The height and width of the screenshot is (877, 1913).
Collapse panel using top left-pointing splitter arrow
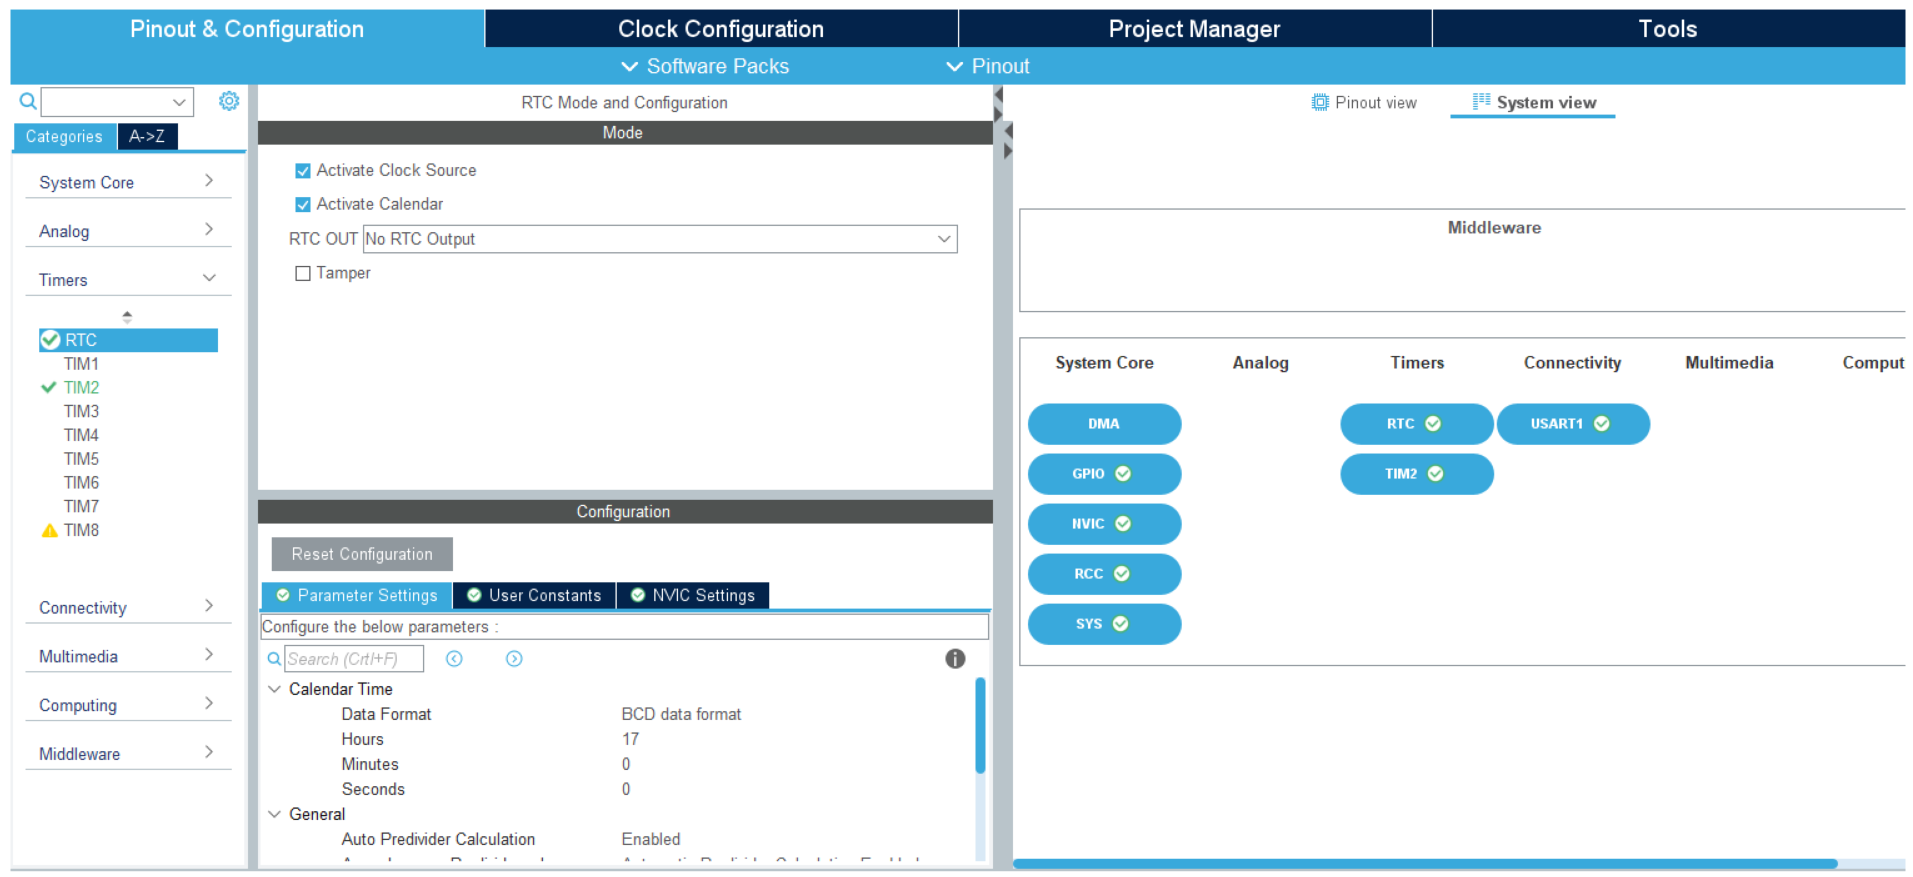tap(998, 95)
